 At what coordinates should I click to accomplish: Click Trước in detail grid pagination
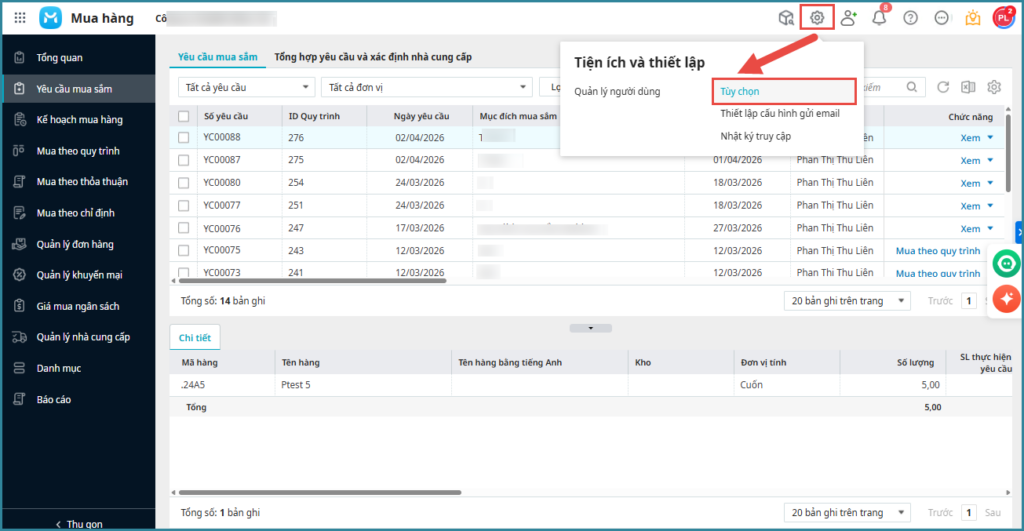click(x=940, y=513)
